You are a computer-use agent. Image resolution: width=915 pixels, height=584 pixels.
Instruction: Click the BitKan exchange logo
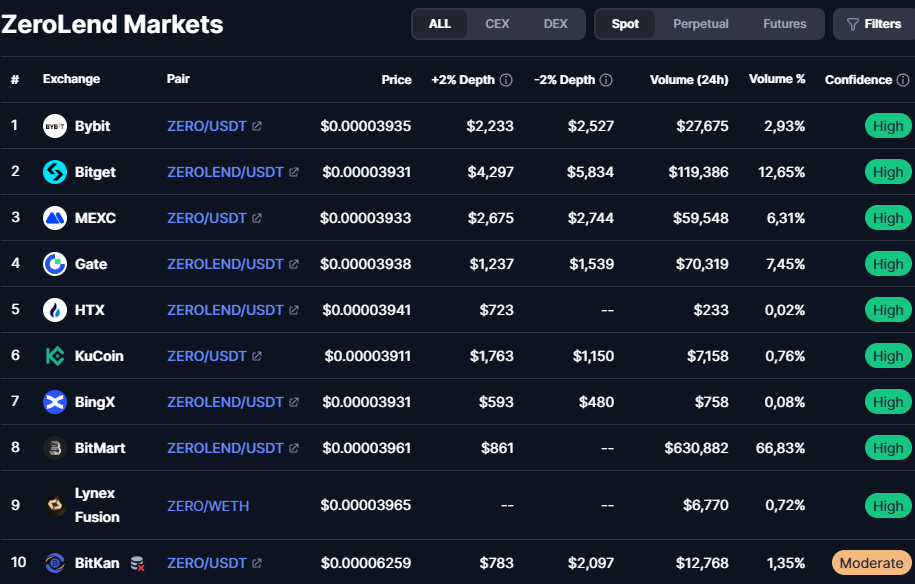click(55, 563)
